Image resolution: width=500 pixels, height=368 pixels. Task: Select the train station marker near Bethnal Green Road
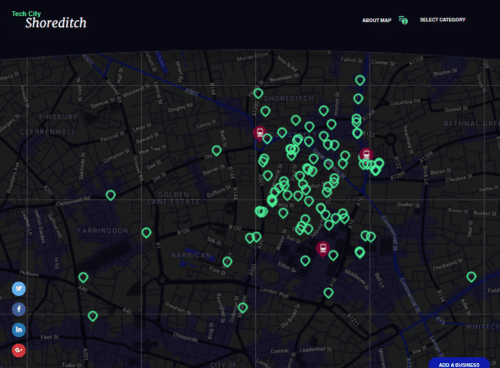tap(366, 155)
